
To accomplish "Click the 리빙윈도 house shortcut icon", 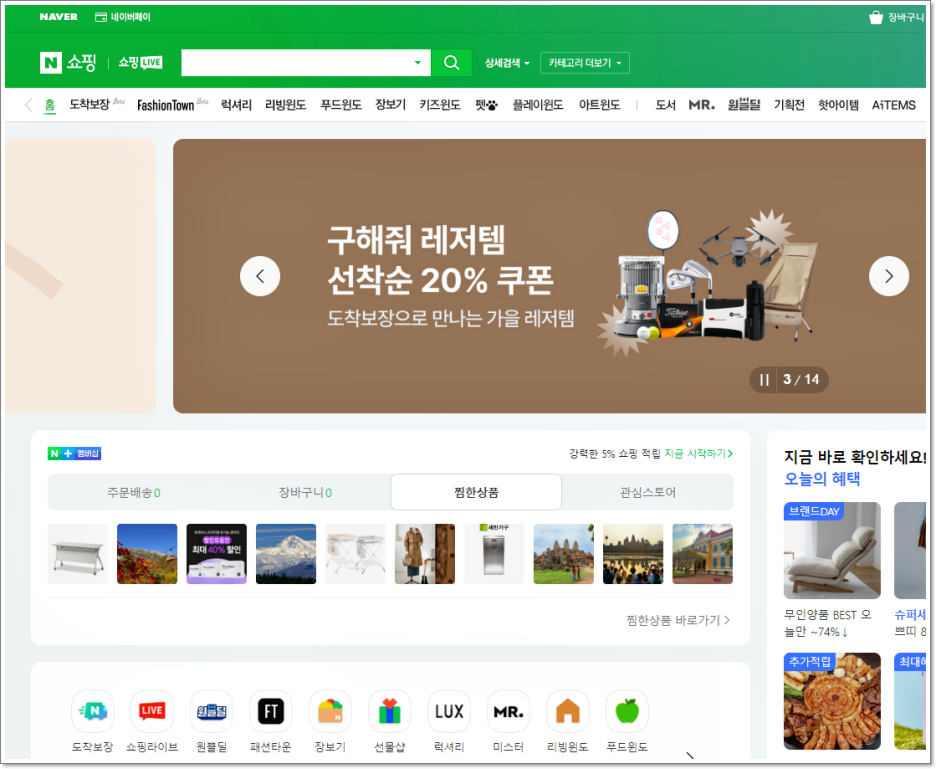I will pos(568,711).
